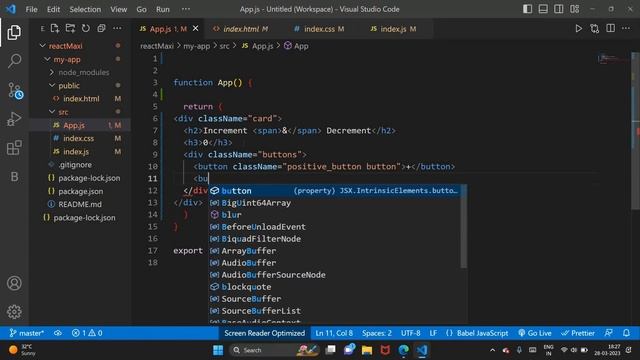Open Run and Debug view

(x=14, y=119)
